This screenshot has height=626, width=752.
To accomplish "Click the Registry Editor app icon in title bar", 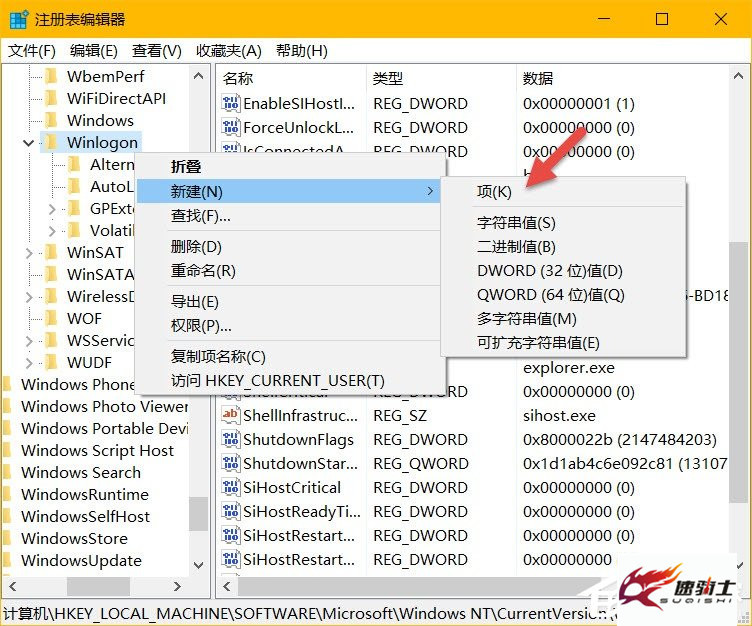I will [x=18, y=19].
